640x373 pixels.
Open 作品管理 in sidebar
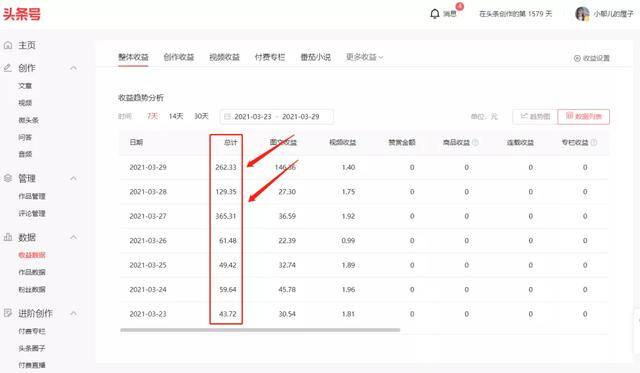coord(32,196)
